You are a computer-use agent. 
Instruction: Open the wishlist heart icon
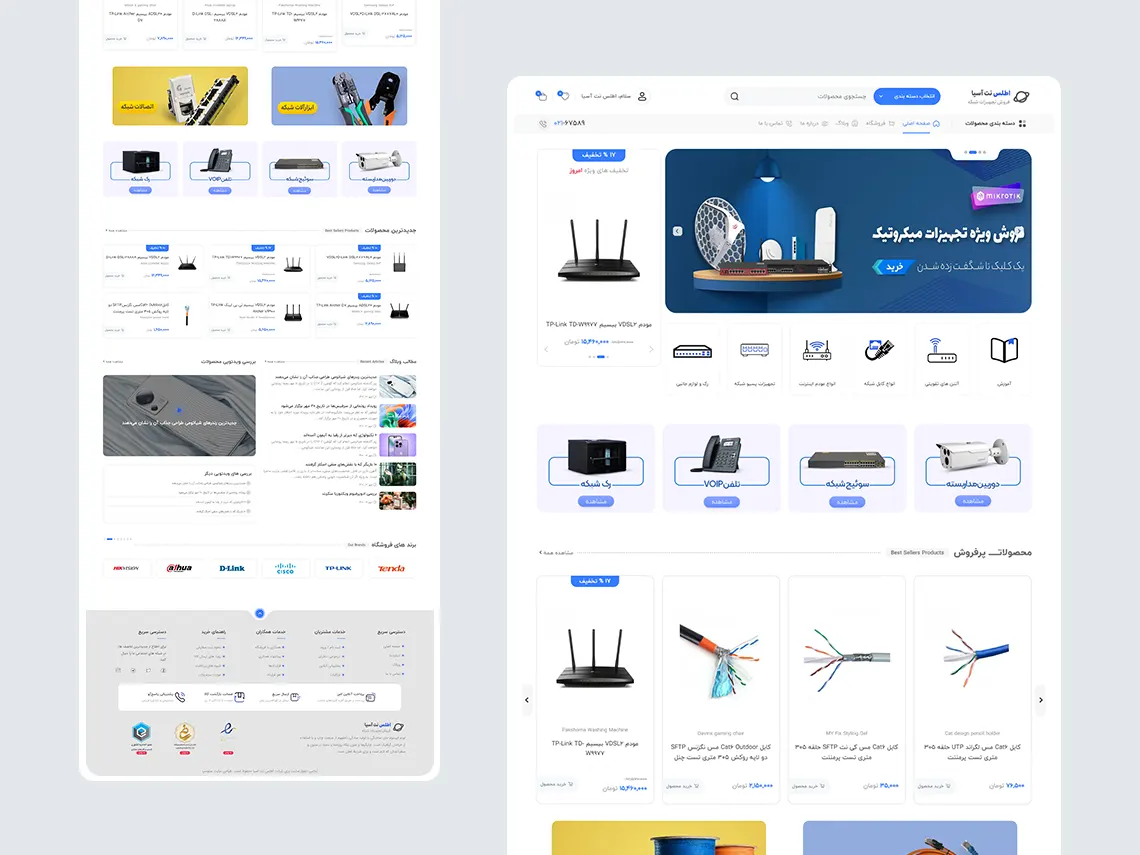coord(563,96)
